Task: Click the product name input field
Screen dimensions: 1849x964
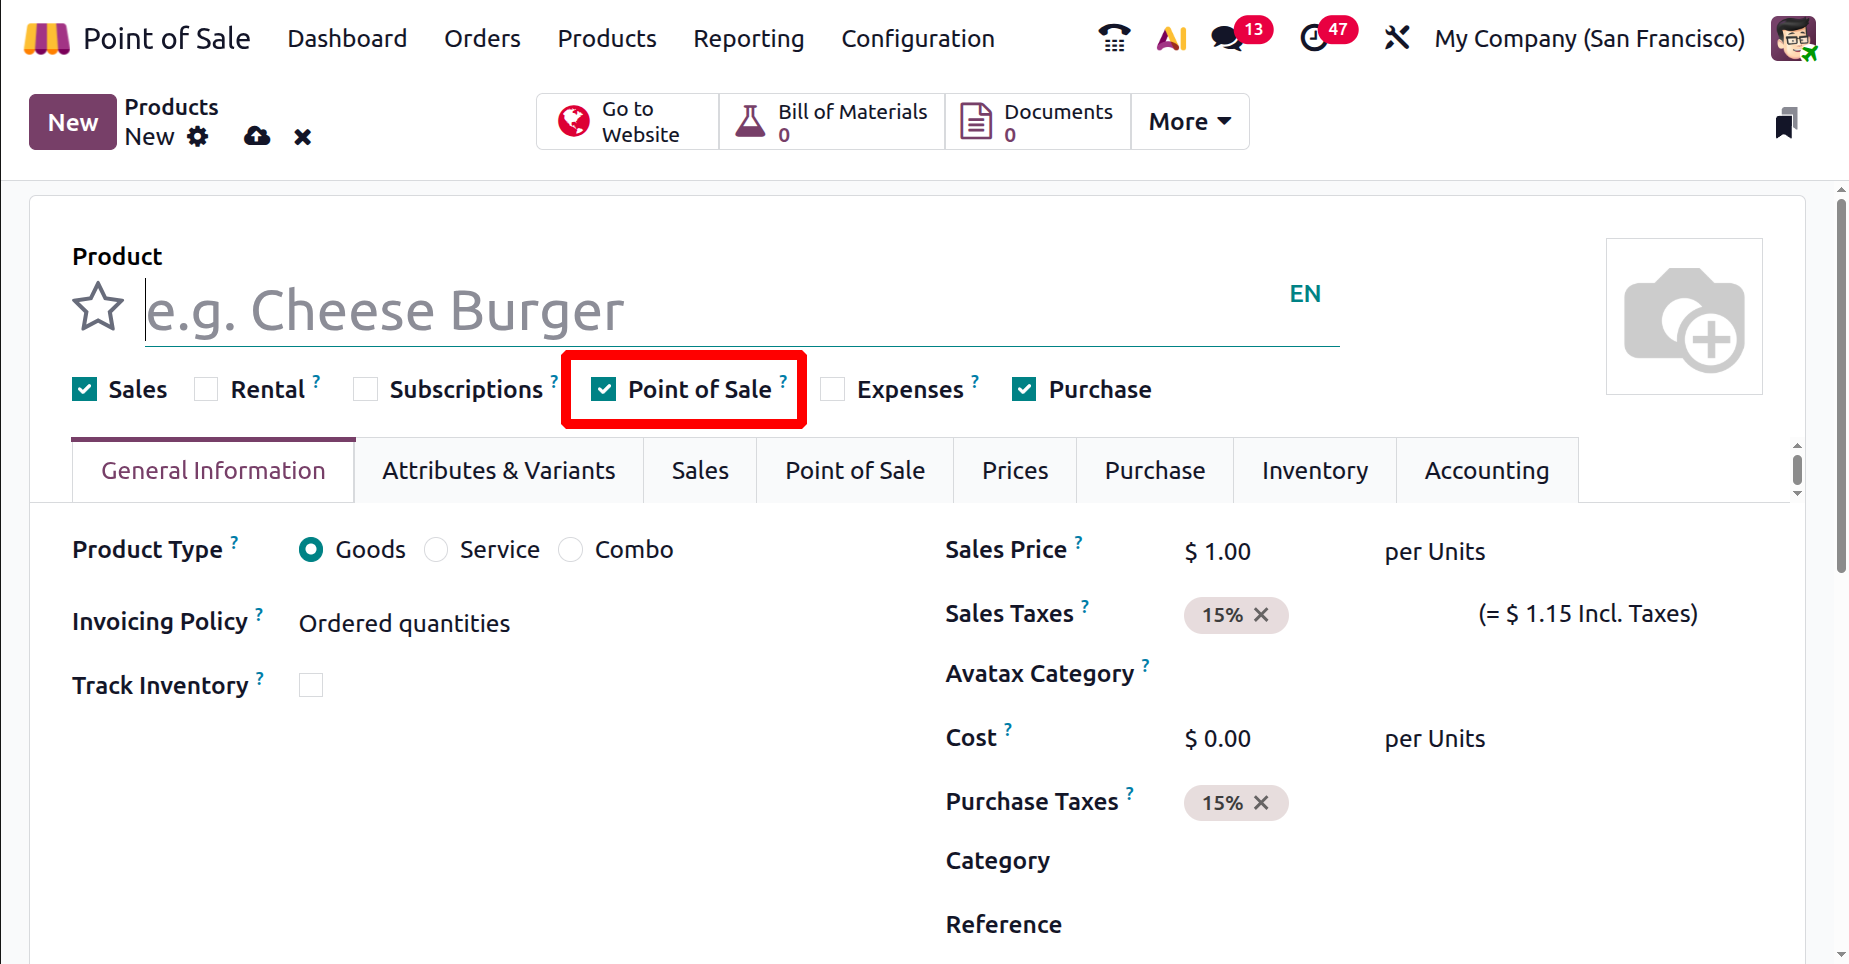Action: pyautogui.click(x=700, y=311)
